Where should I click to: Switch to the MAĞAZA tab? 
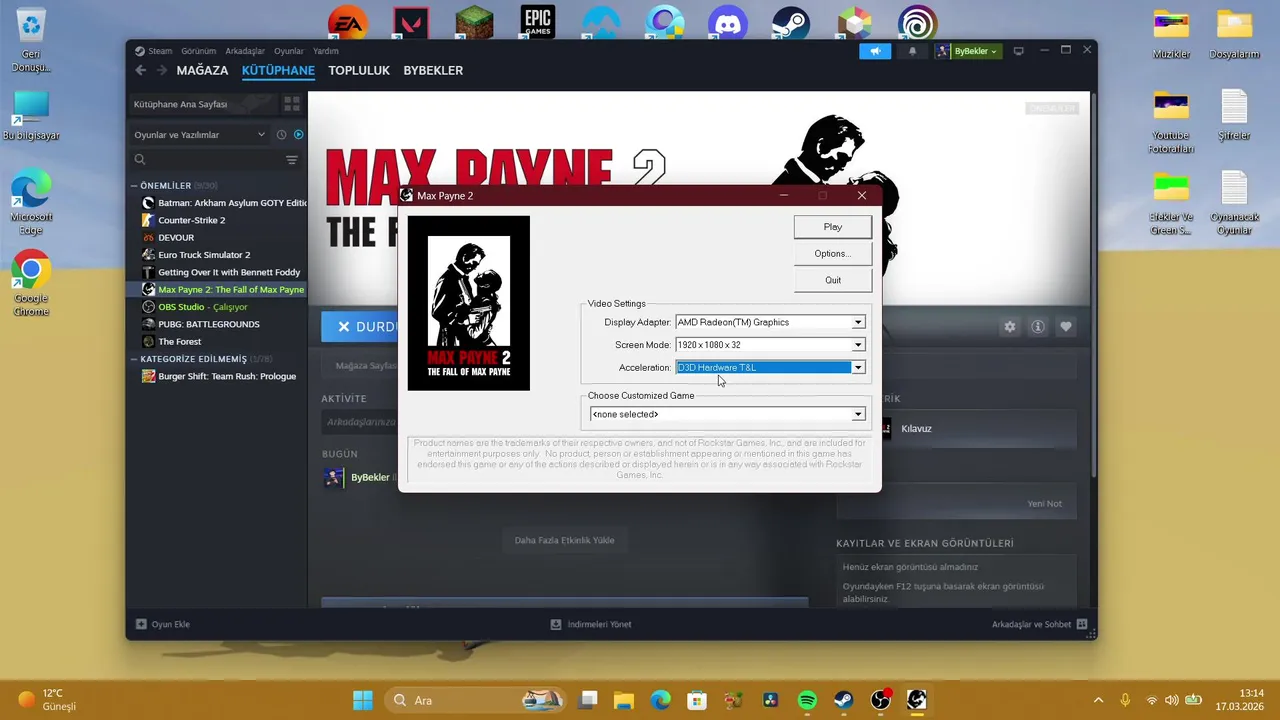pyautogui.click(x=202, y=71)
